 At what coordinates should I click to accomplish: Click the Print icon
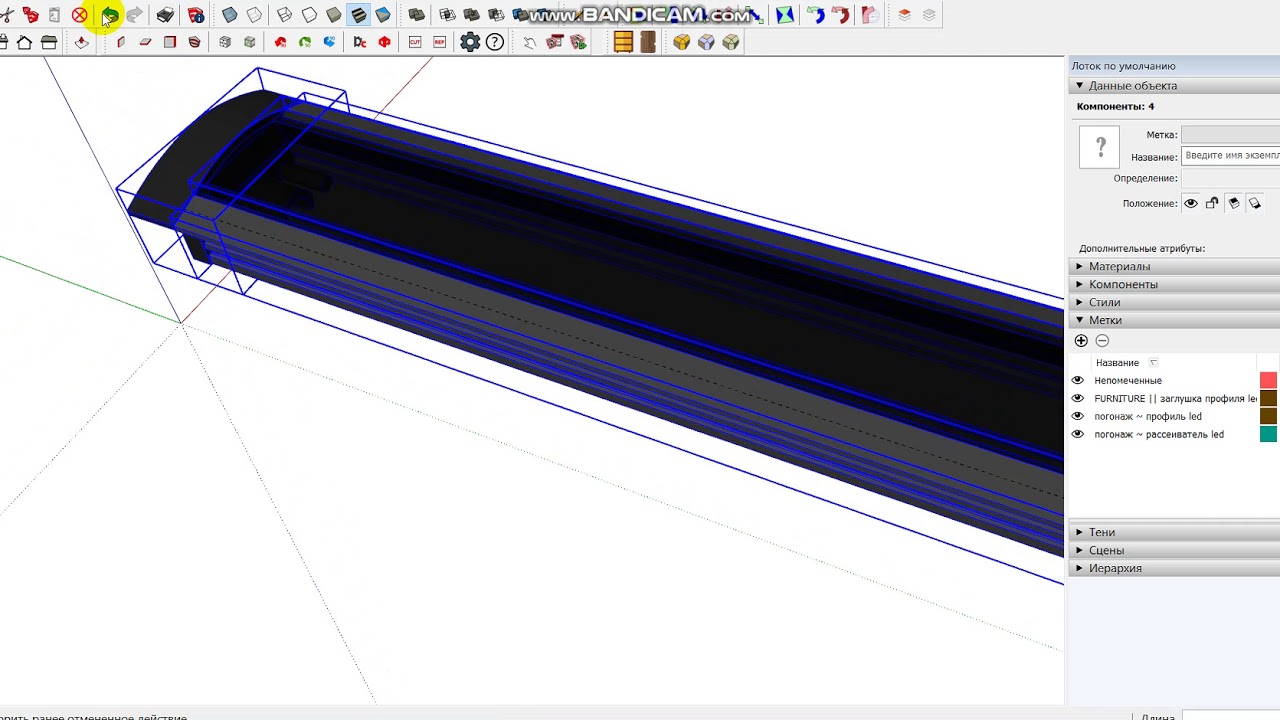coord(165,15)
